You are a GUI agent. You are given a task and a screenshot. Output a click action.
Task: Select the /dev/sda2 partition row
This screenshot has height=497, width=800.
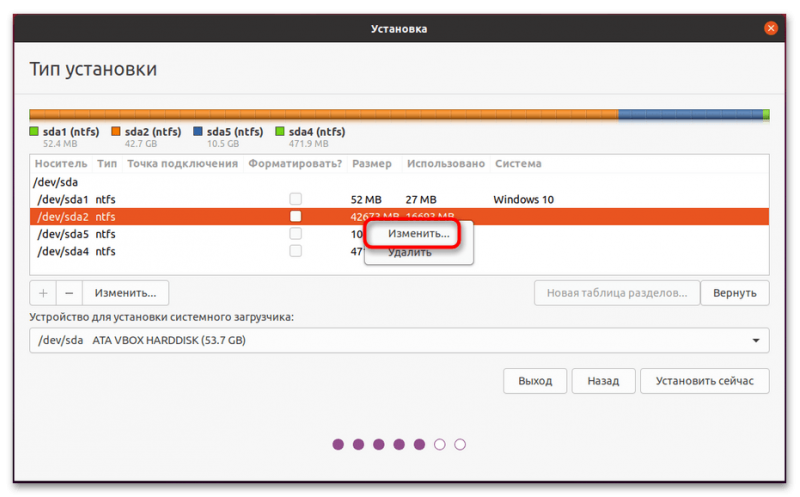pos(399,216)
